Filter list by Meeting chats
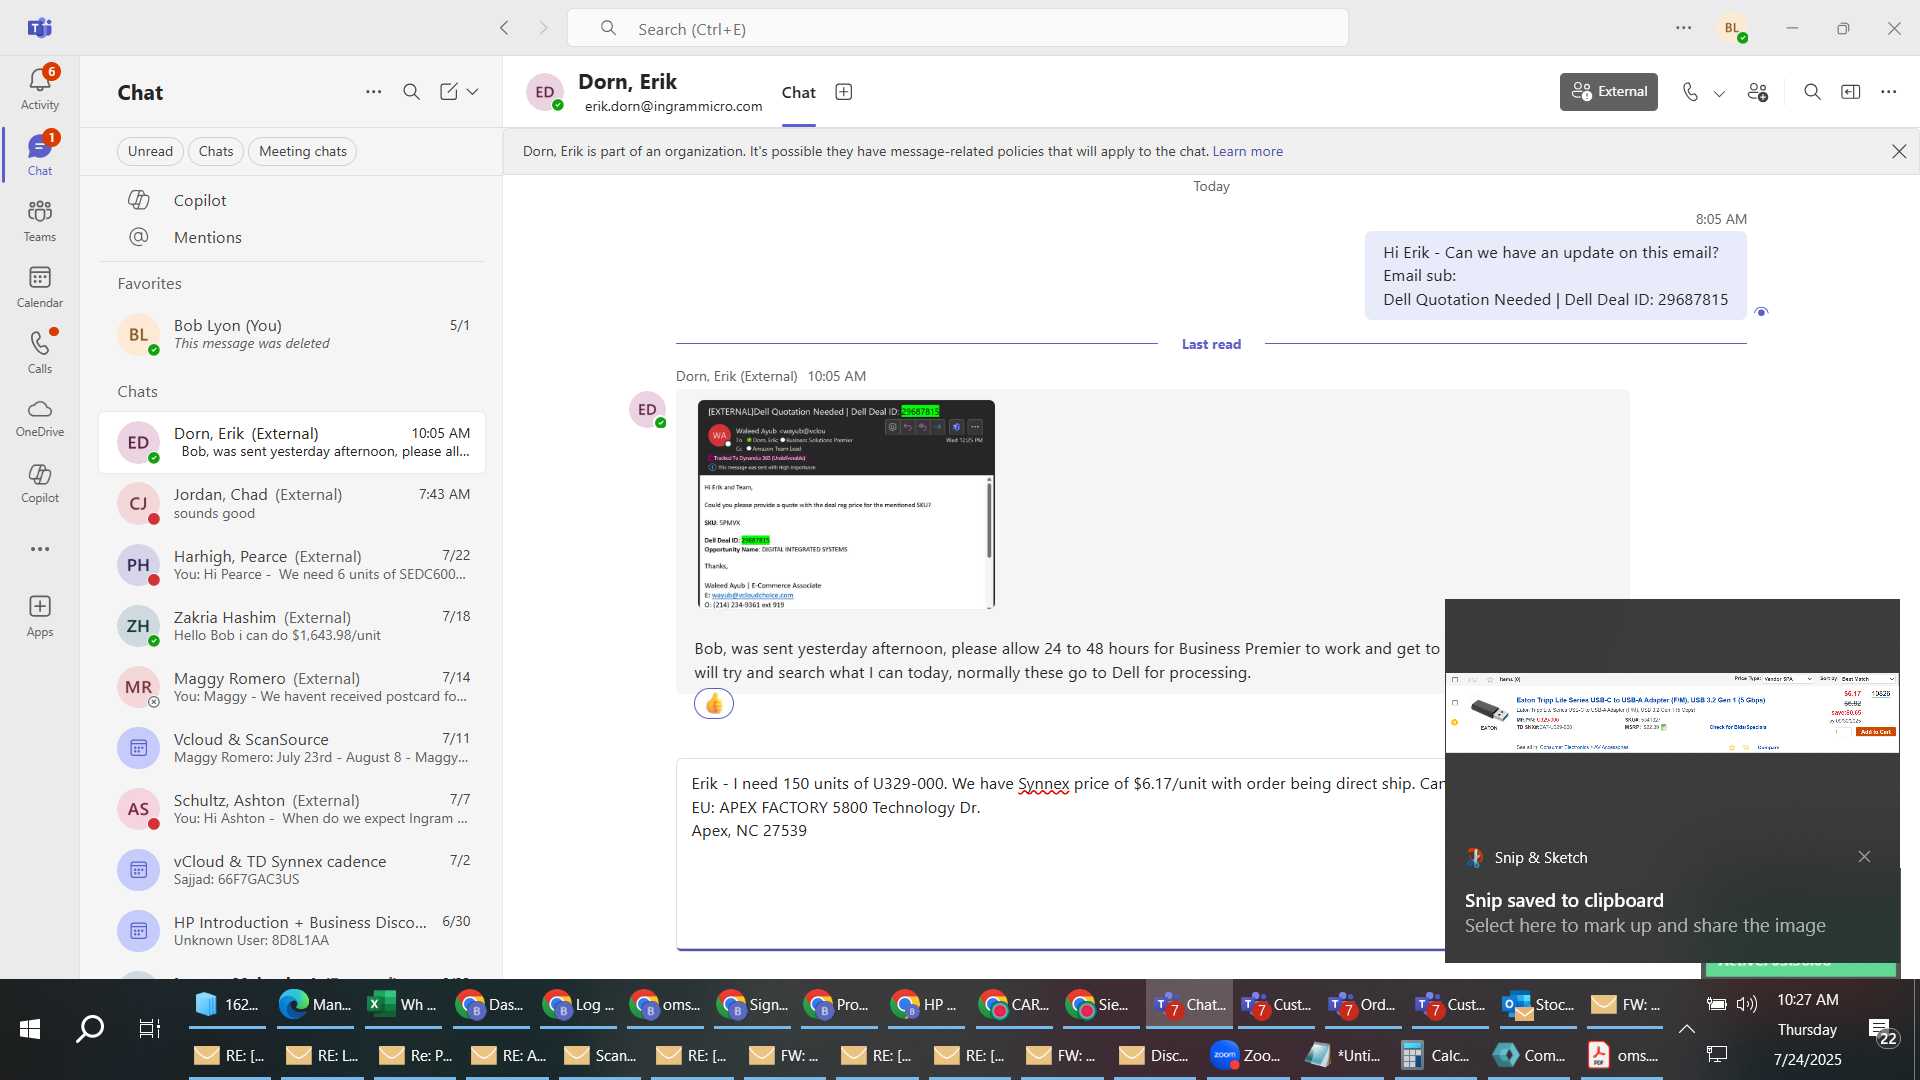1920x1080 pixels. pyautogui.click(x=303, y=151)
